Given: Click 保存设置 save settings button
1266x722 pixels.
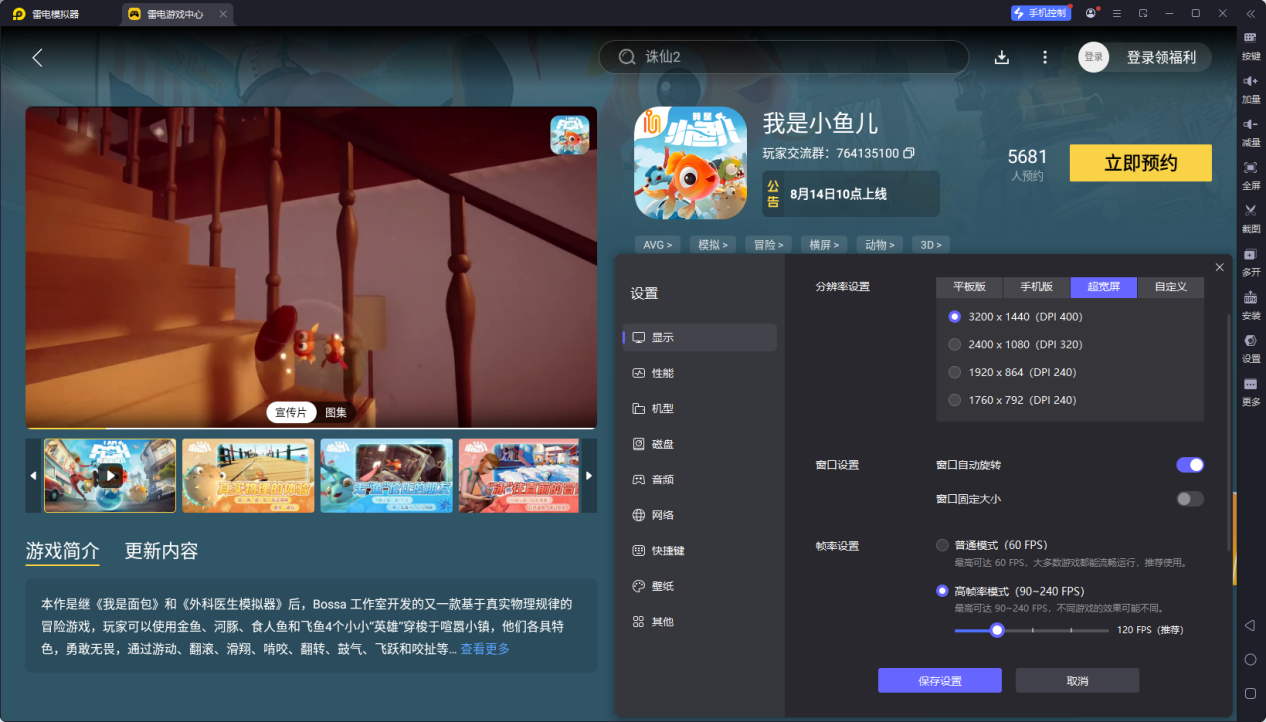Looking at the screenshot, I should 940,681.
